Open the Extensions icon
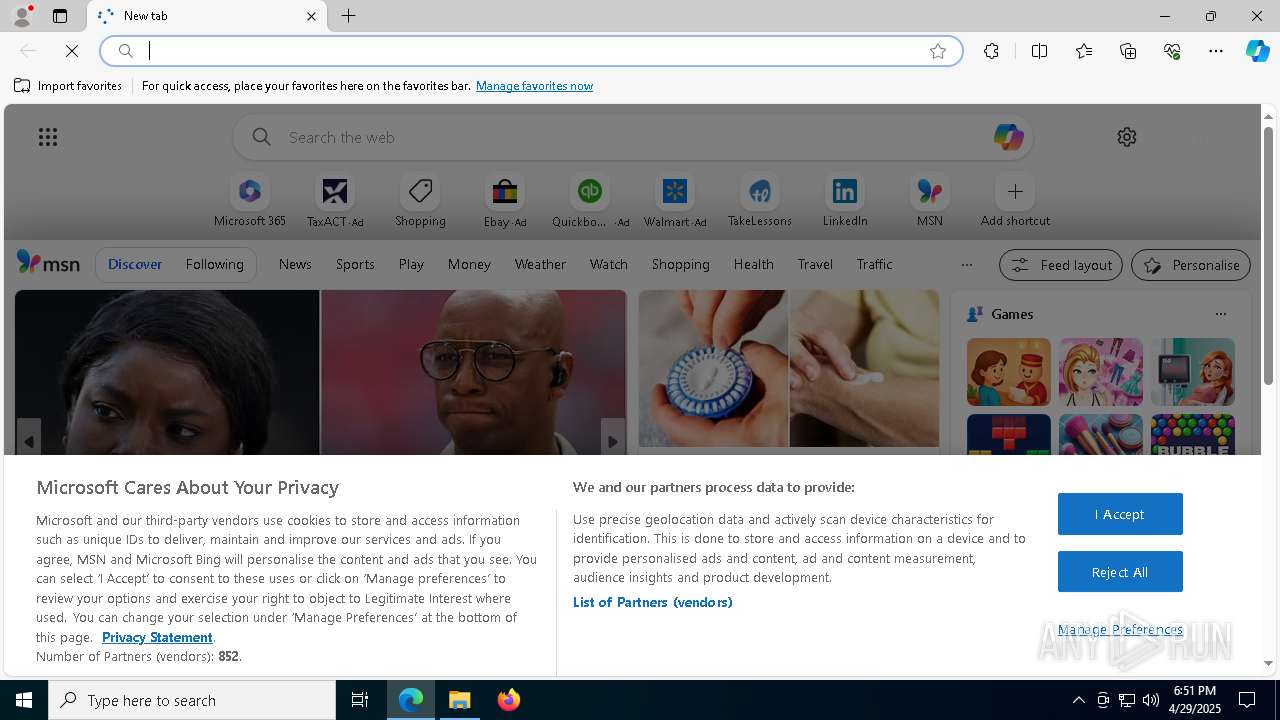Screen dimensions: 1280x720 tap(991, 51)
